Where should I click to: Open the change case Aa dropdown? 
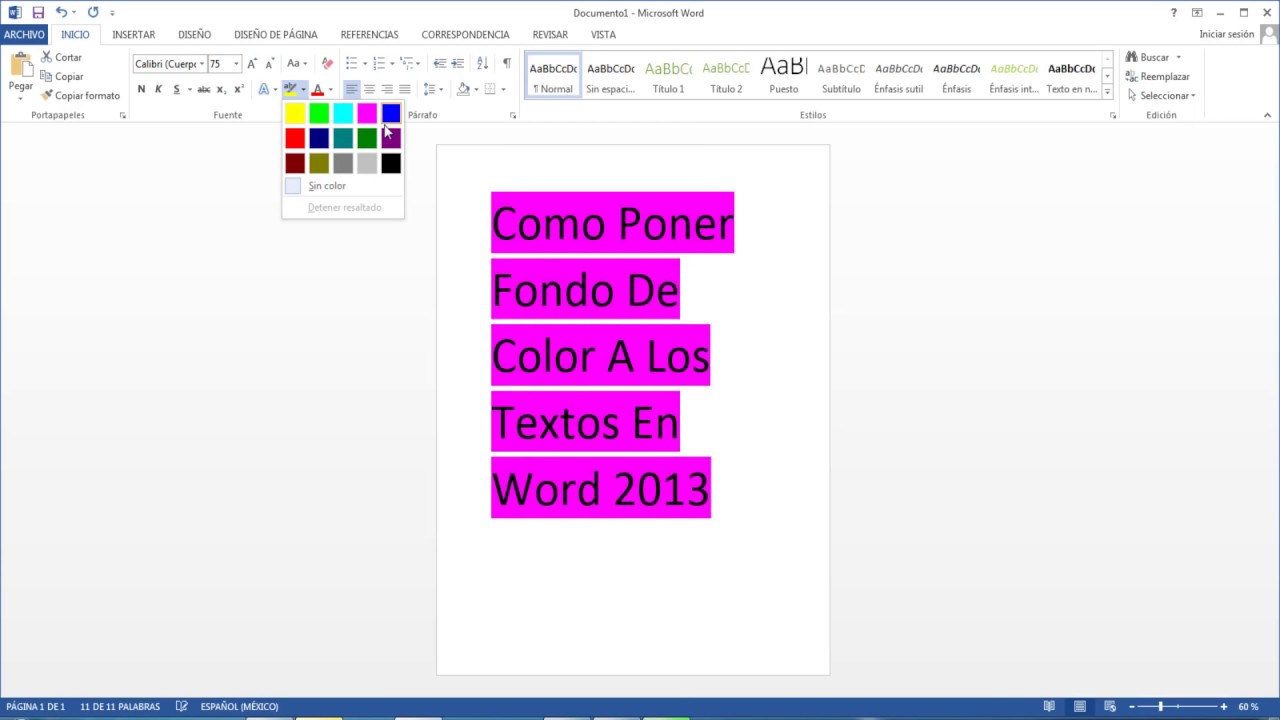(x=296, y=64)
